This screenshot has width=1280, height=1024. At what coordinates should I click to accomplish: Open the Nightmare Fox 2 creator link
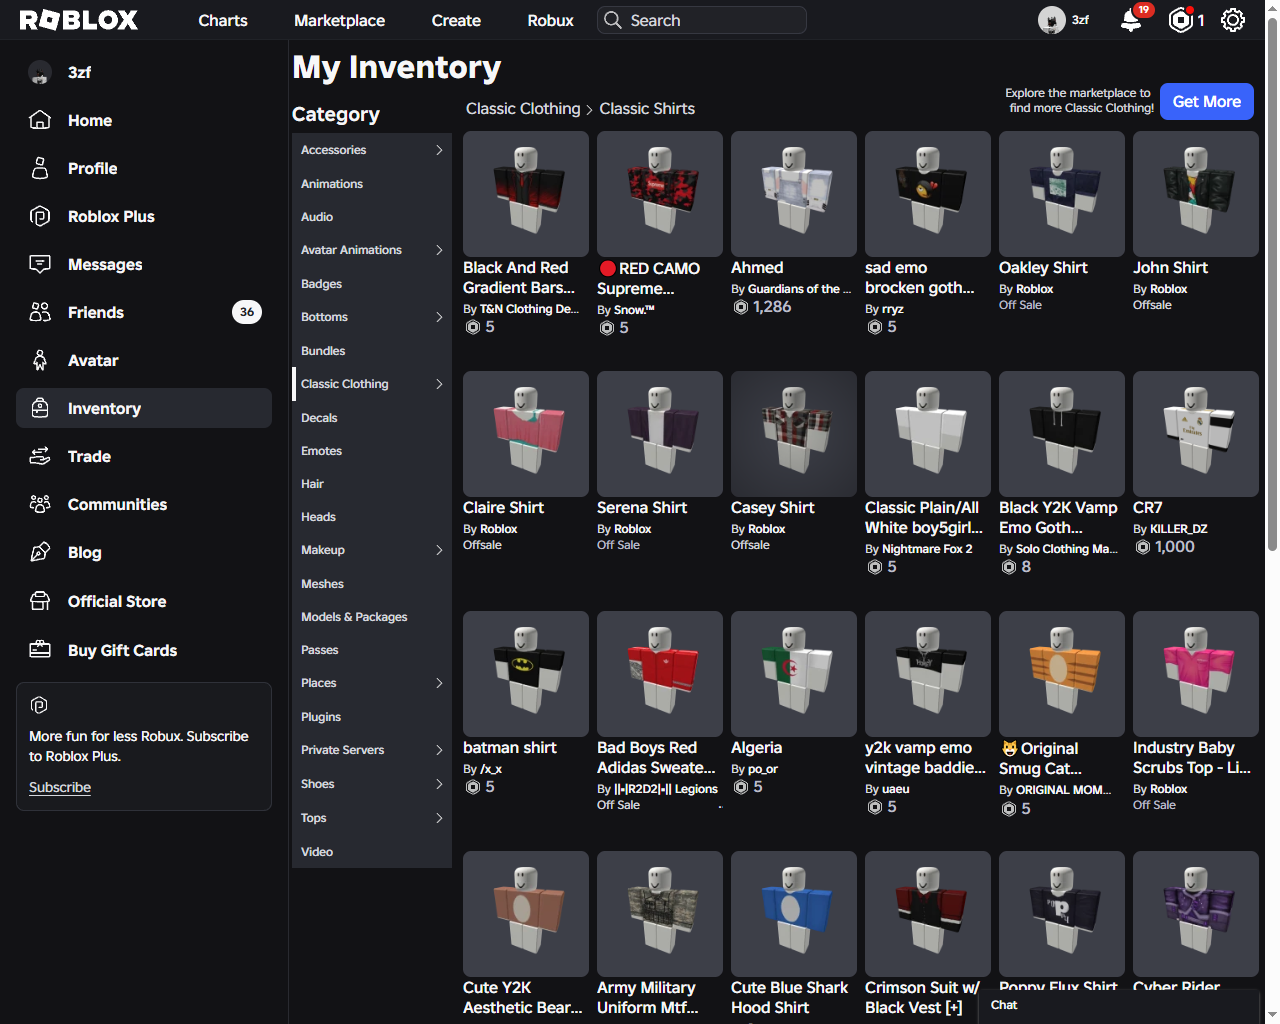coord(927,549)
